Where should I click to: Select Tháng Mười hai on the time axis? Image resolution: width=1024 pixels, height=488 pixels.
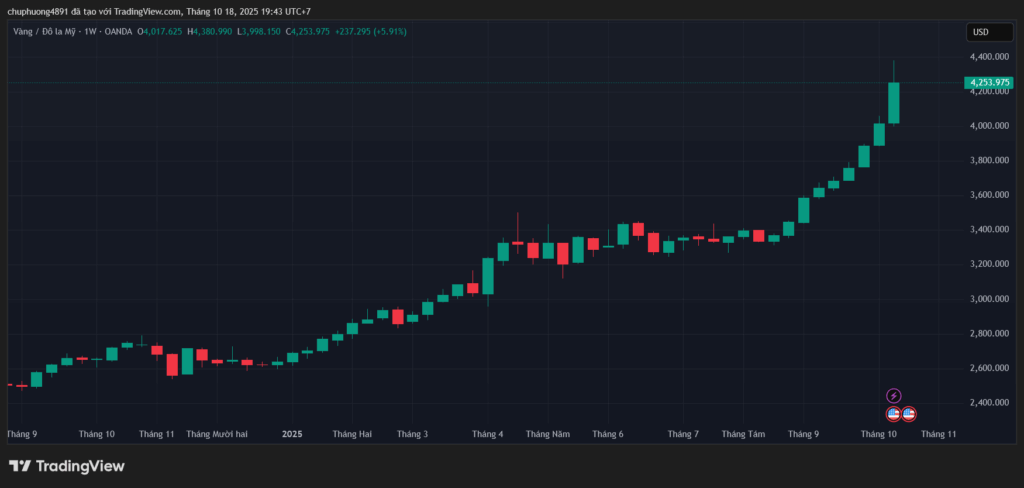217,435
